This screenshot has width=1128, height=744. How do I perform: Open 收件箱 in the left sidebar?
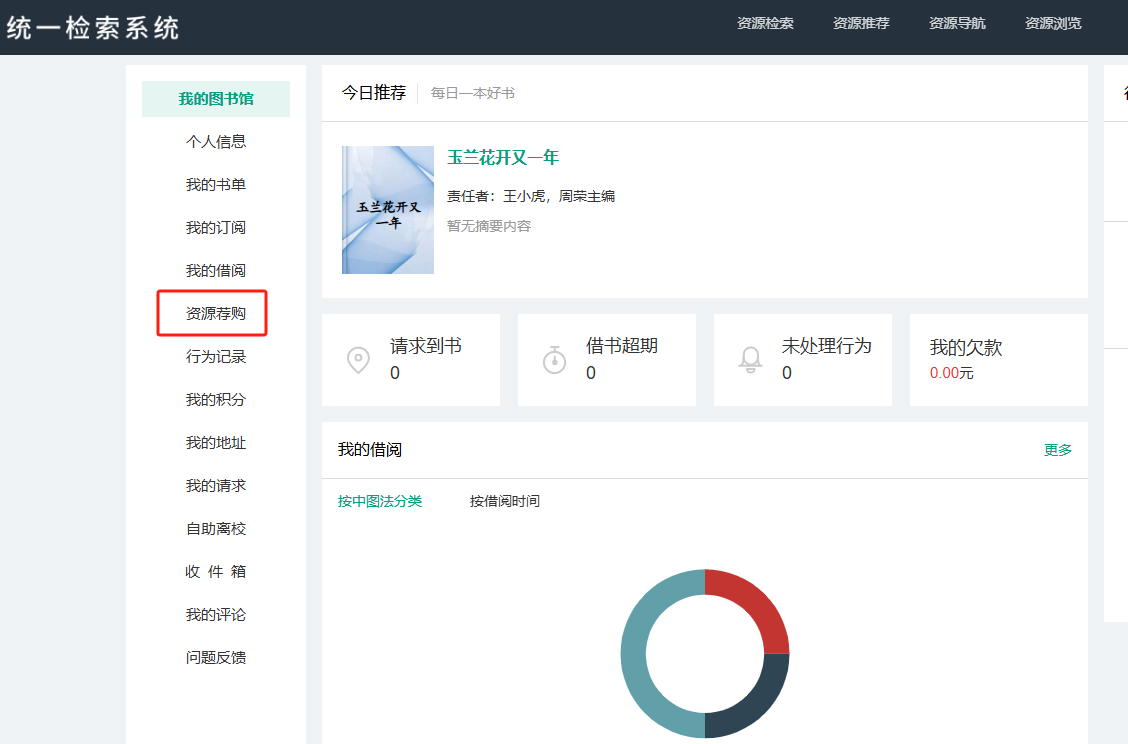[x=216, y=572]
